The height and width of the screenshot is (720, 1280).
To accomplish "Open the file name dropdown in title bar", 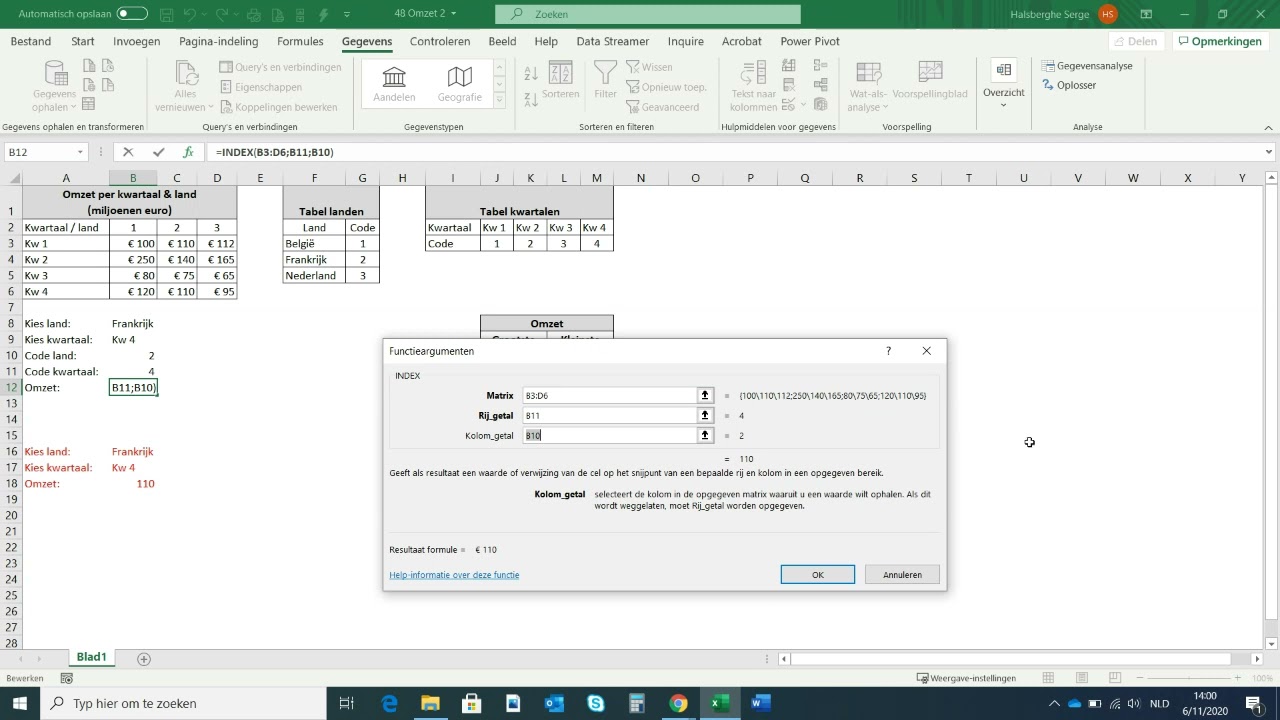I will tap(453, 13).
